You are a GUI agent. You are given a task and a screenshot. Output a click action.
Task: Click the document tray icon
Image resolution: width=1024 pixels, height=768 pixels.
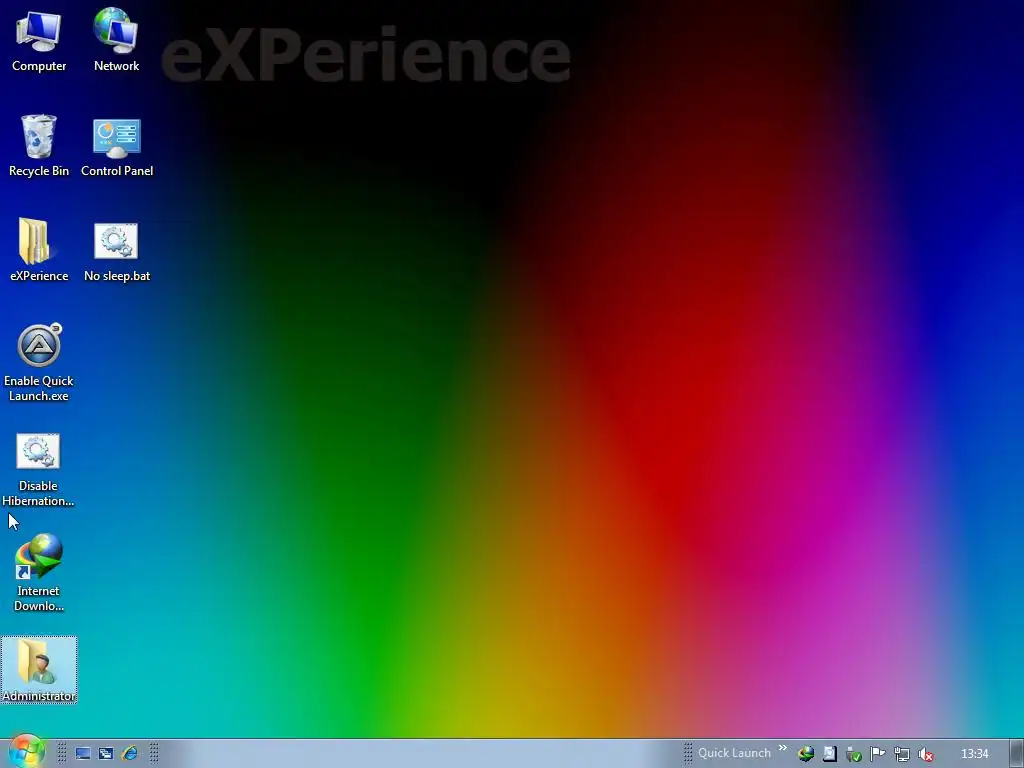[x=829, y=754]
